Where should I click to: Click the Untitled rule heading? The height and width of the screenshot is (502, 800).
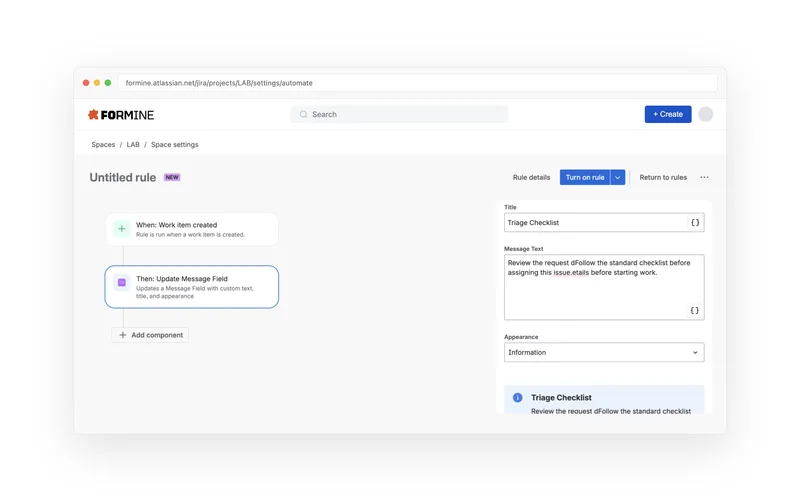click(122, 178)
